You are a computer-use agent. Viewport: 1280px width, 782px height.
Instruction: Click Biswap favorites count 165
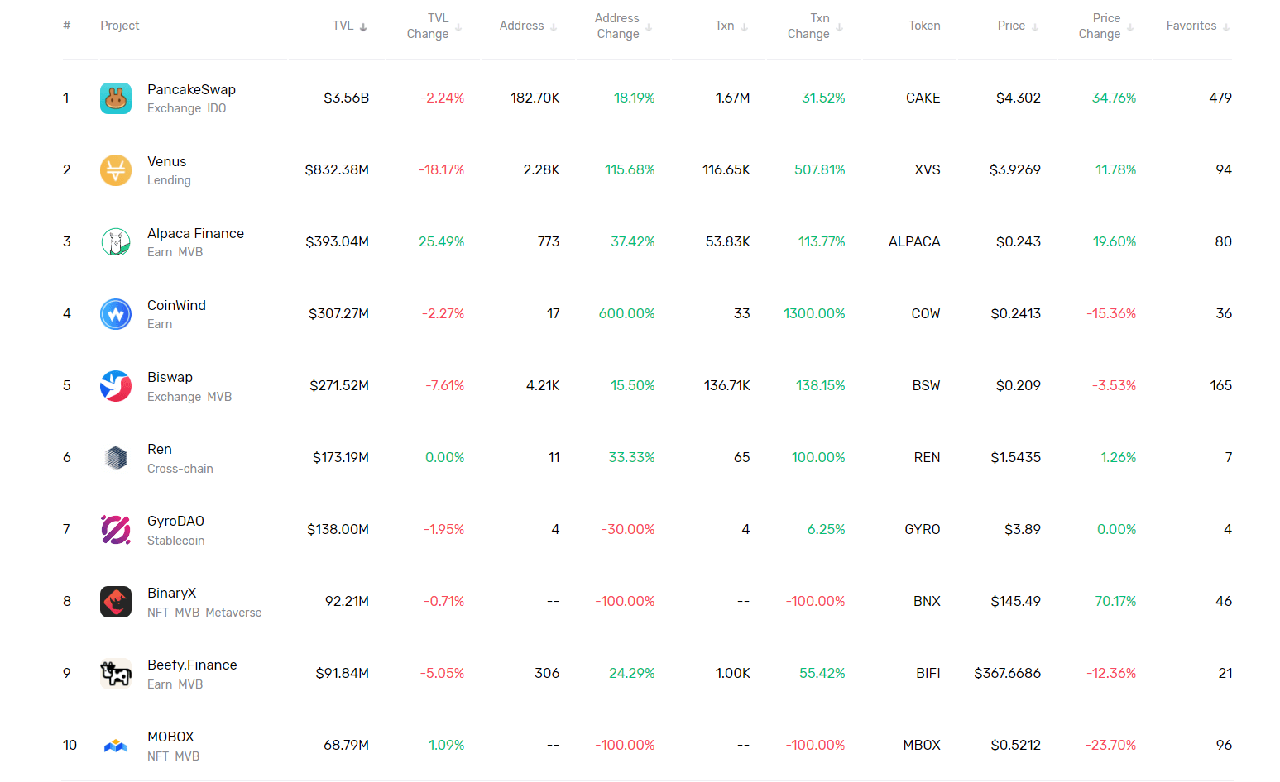tap(1220, 386)
